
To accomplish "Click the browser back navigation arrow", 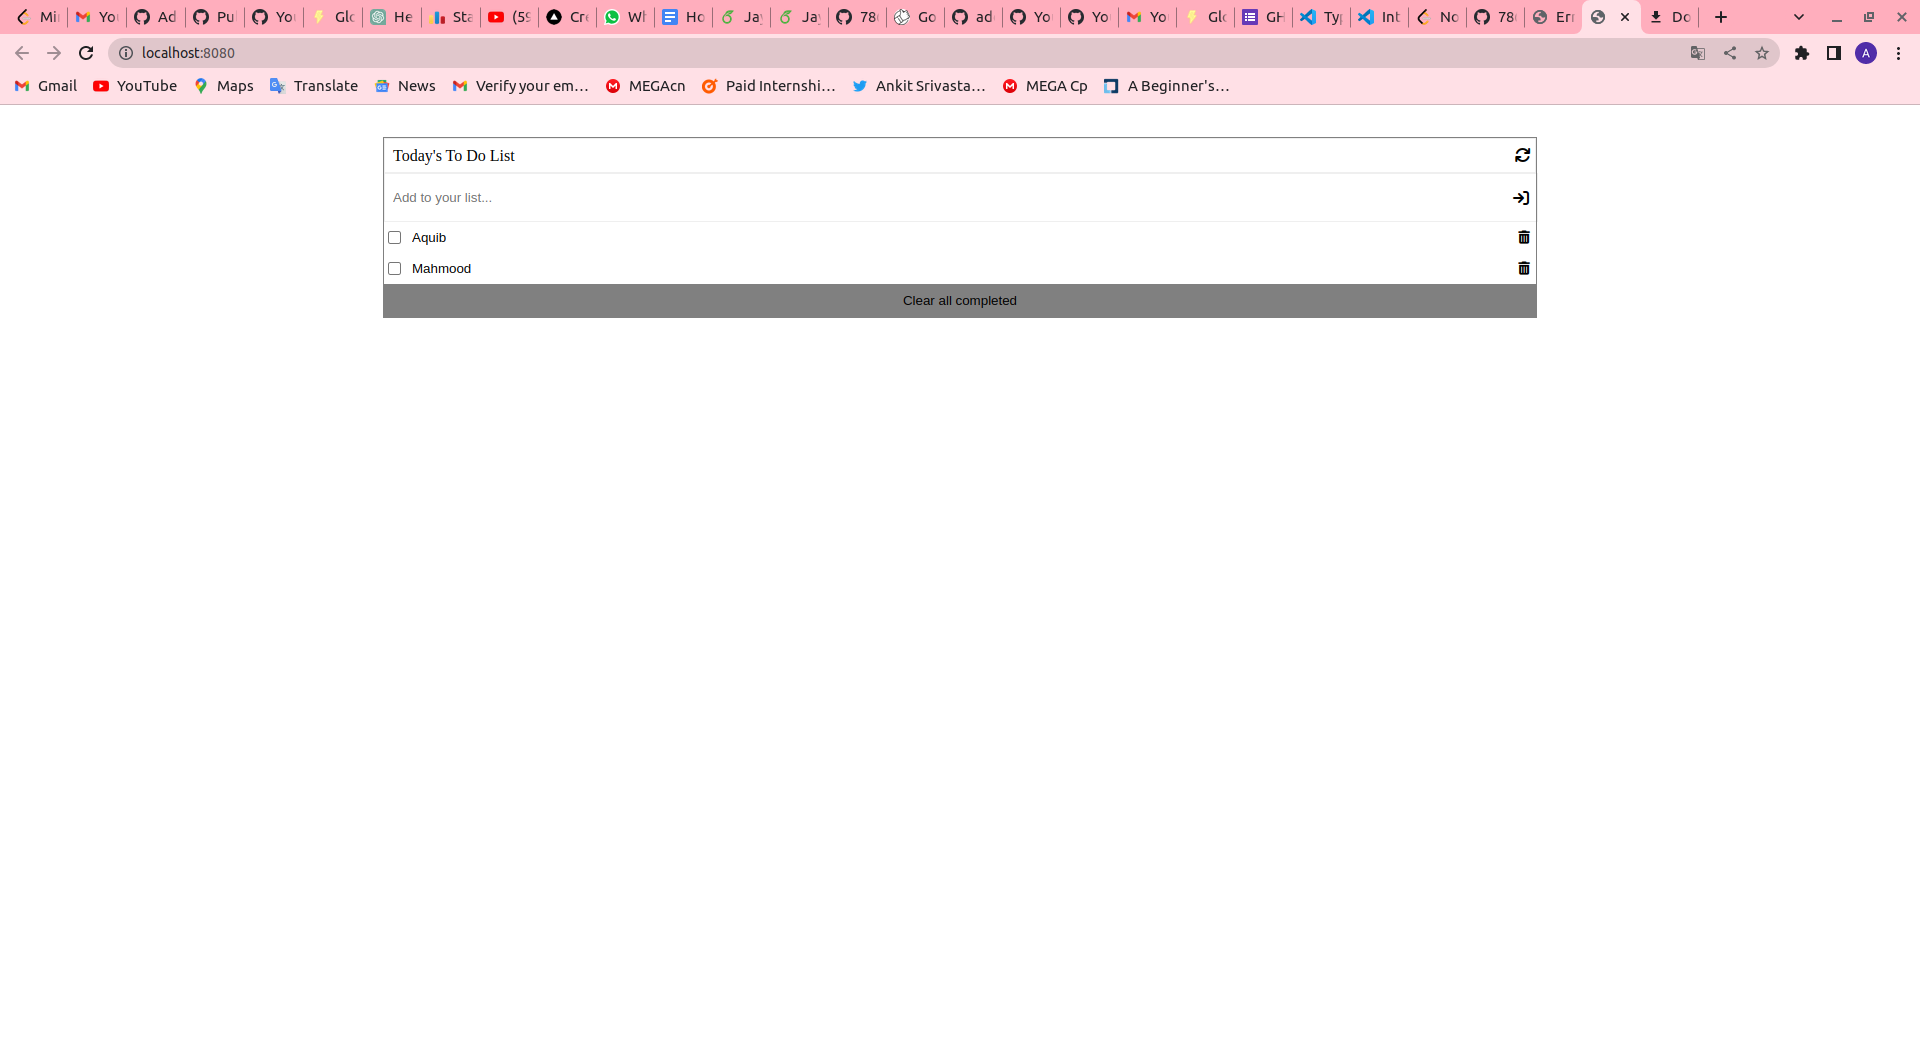I will tap(22, 53).
